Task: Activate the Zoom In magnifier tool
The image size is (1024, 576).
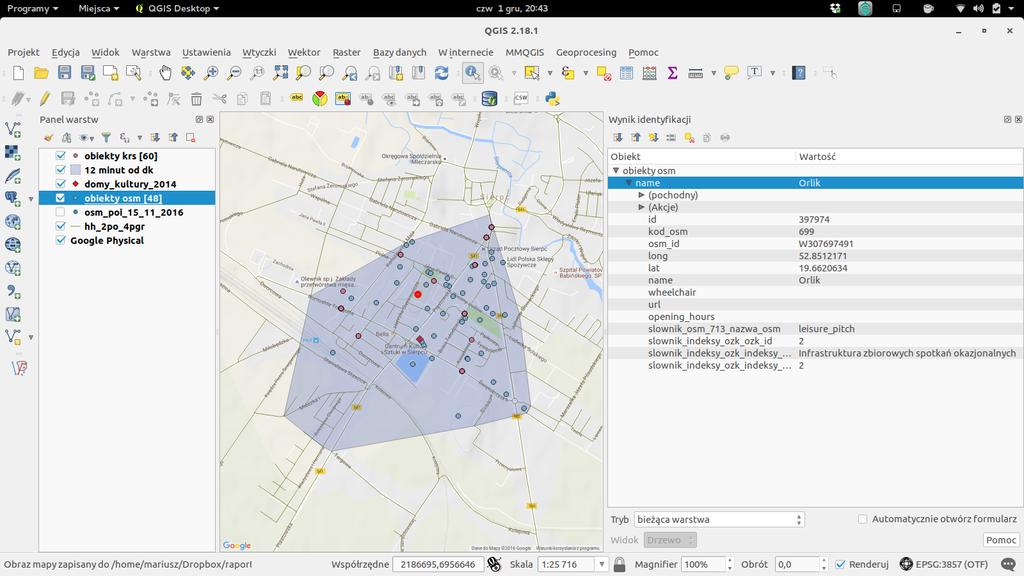Action: coord(211,73)
